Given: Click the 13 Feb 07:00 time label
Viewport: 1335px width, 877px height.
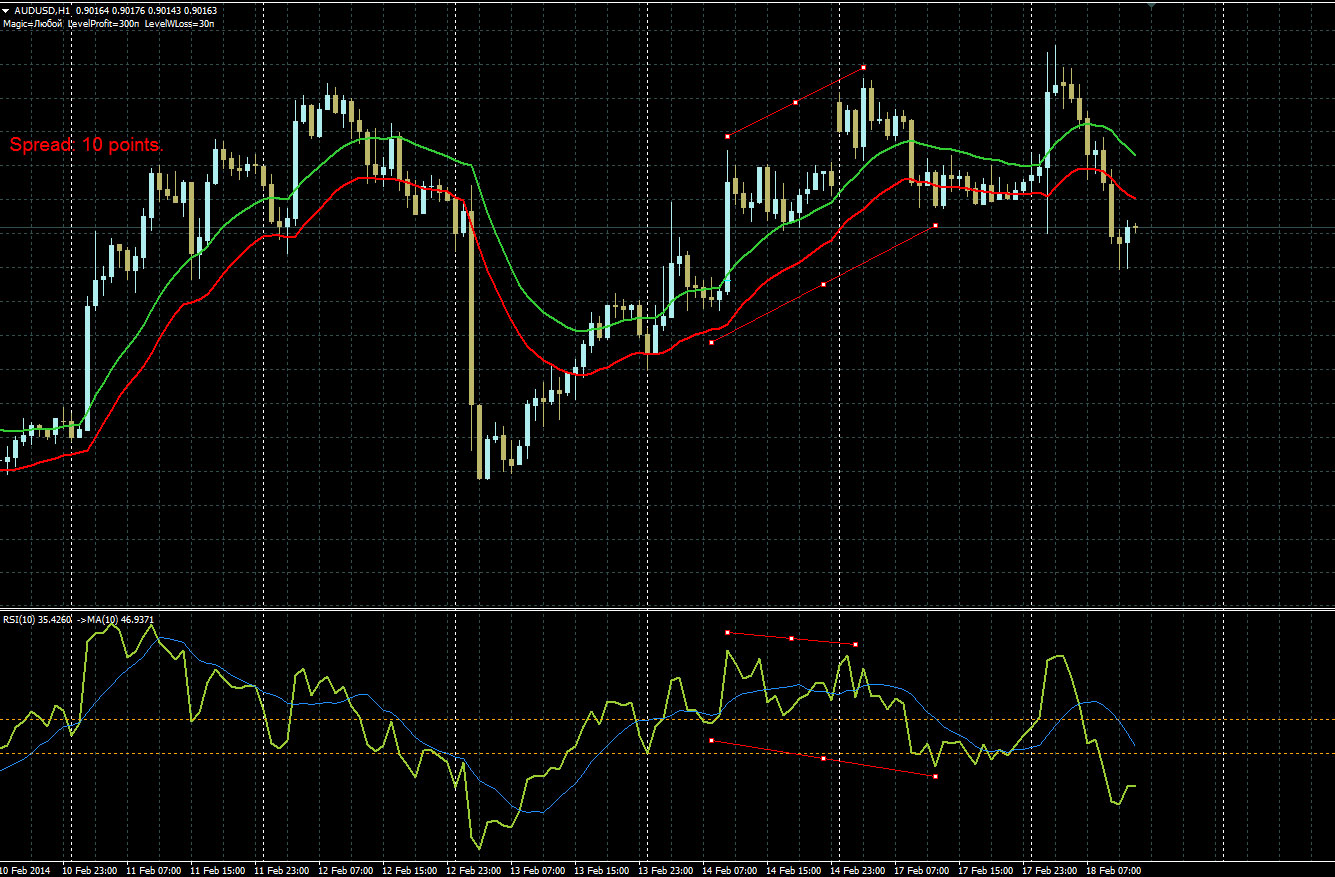Looking at the screenshot, I should (537, 870).
